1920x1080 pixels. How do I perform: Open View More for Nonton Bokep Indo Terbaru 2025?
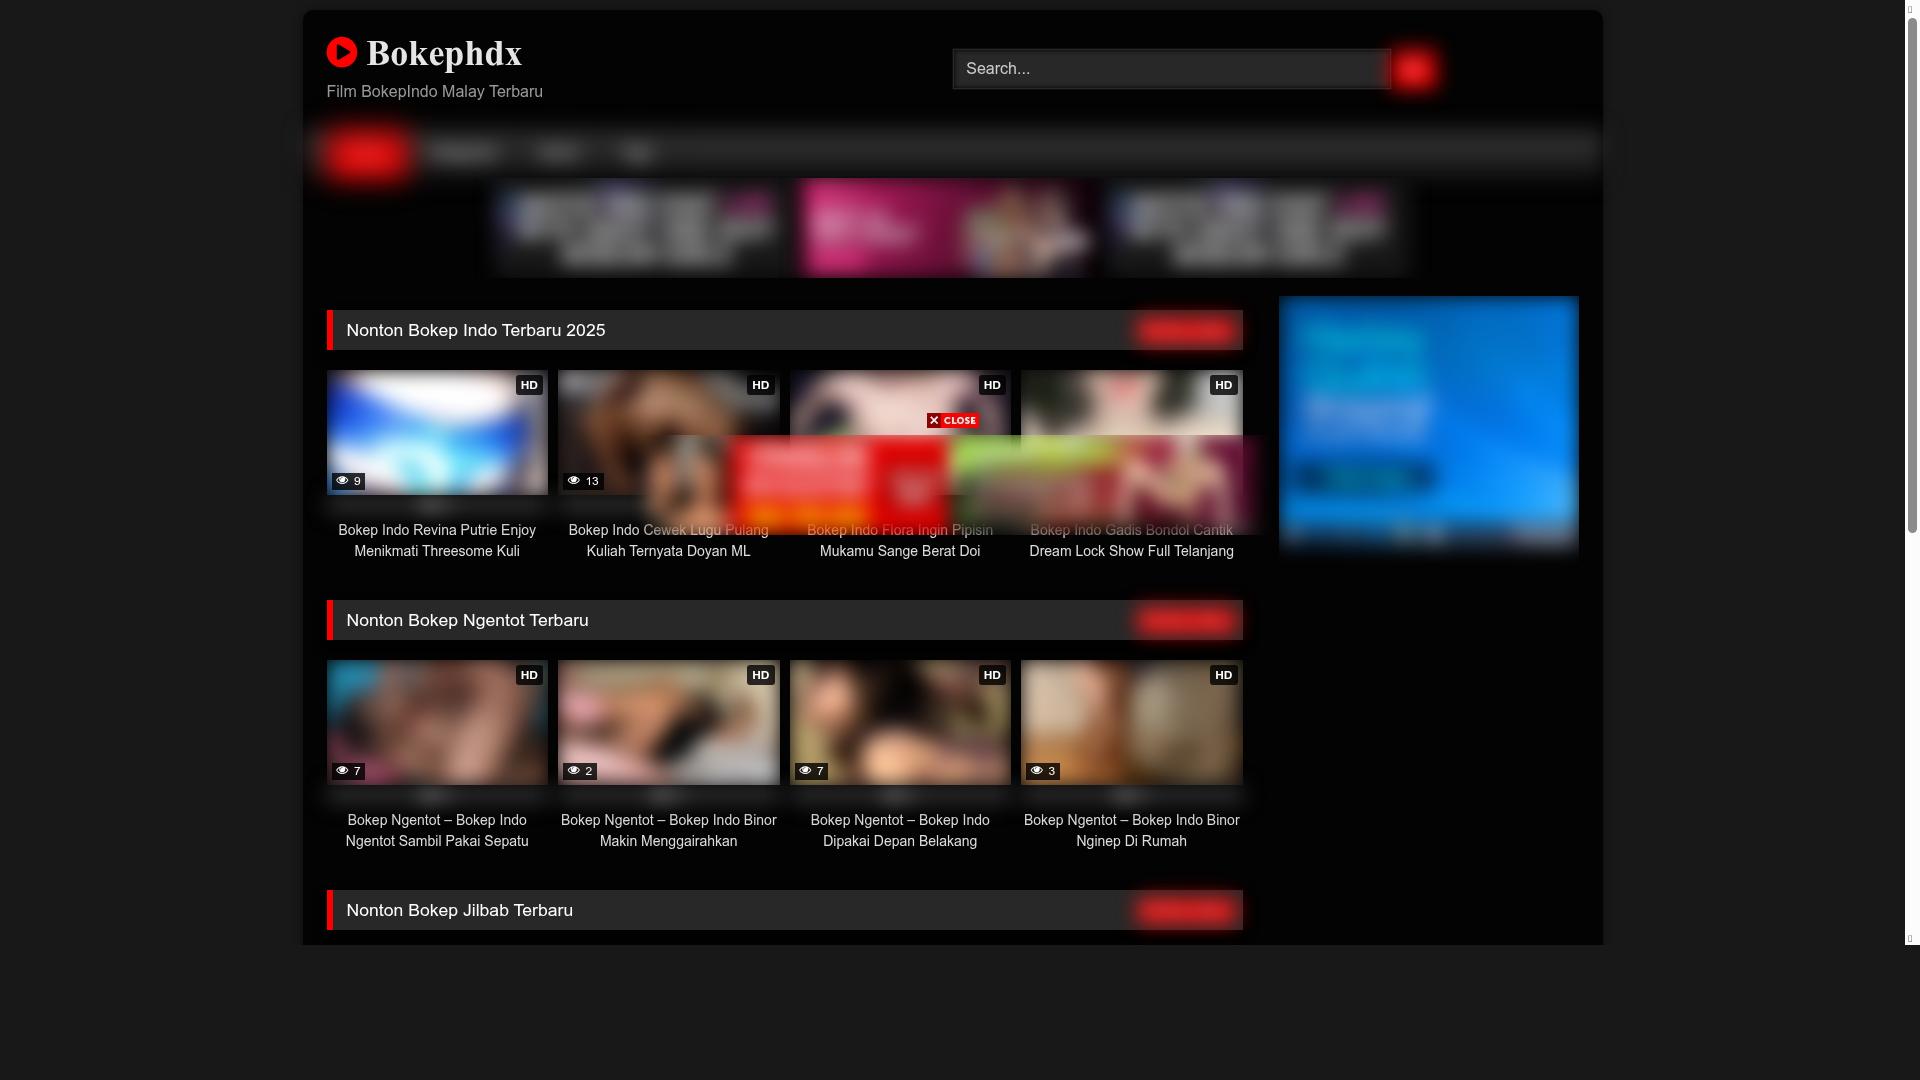(1185, 330)
